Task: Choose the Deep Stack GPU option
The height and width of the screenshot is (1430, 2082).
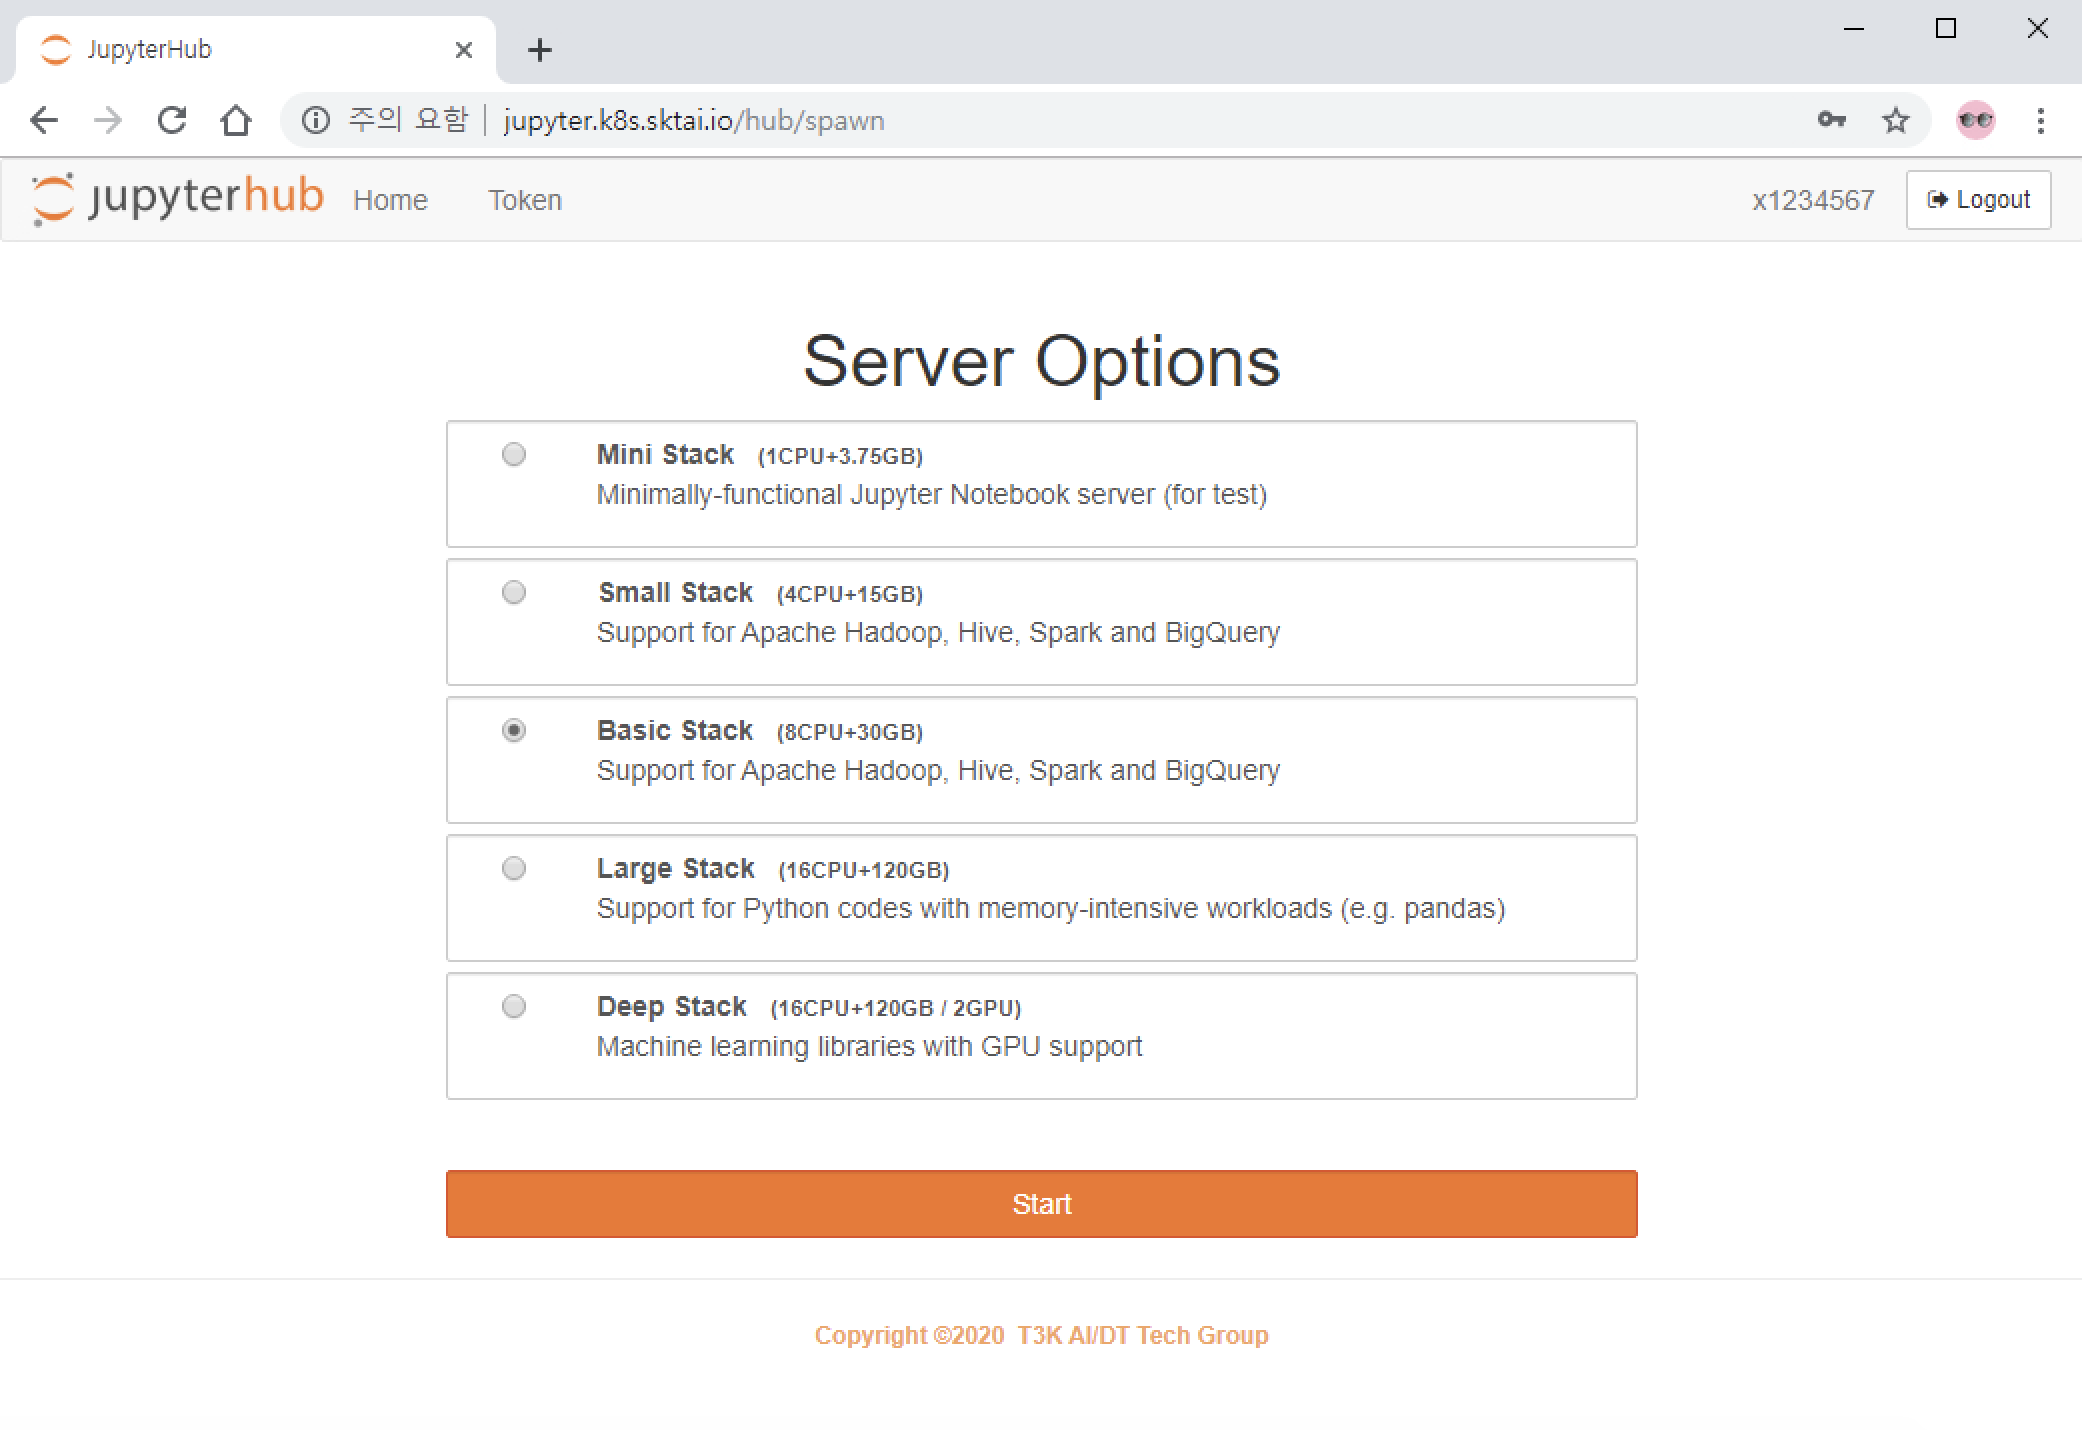Action: pos(514,1007)
